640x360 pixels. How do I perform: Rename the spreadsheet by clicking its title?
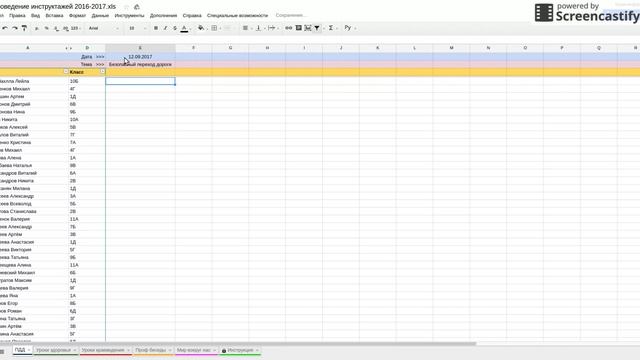pyautogui.click(x=58, y=7)
